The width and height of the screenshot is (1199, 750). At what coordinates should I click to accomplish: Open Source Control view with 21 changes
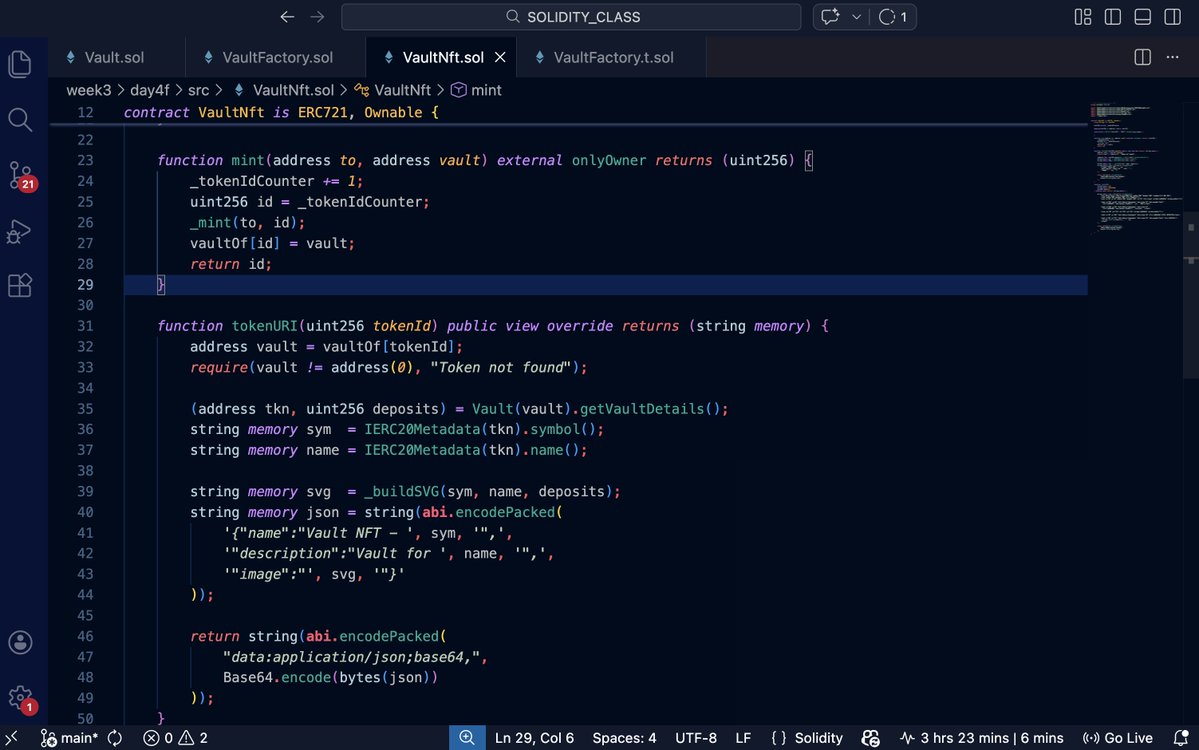[x=20, y=175]
